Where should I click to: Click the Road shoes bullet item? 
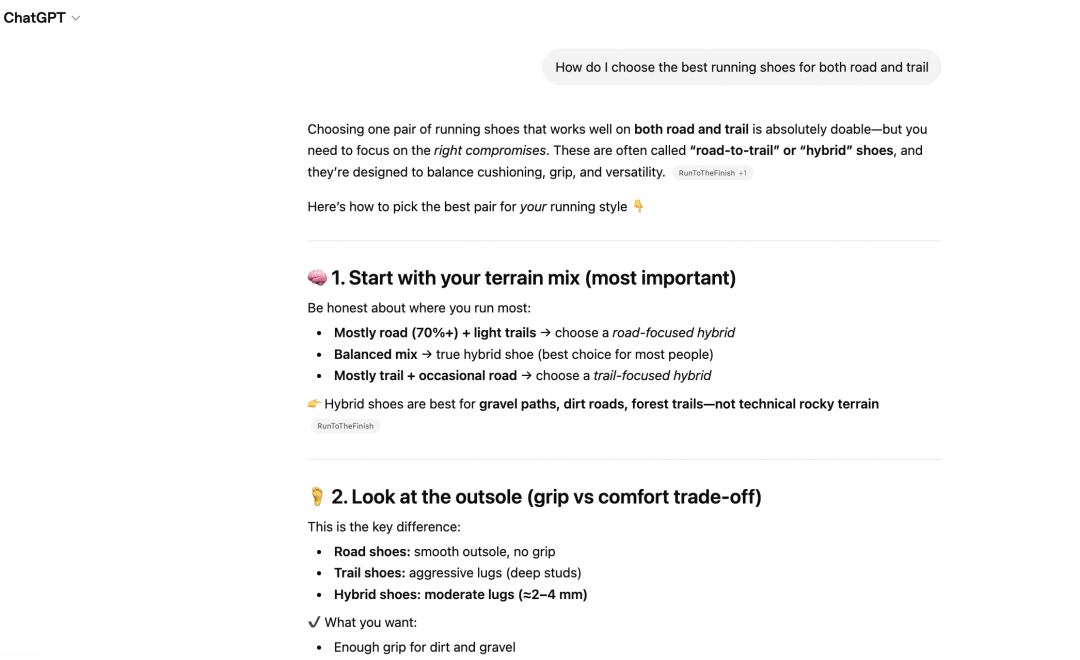pyautogui.click(x=444, y=551)
